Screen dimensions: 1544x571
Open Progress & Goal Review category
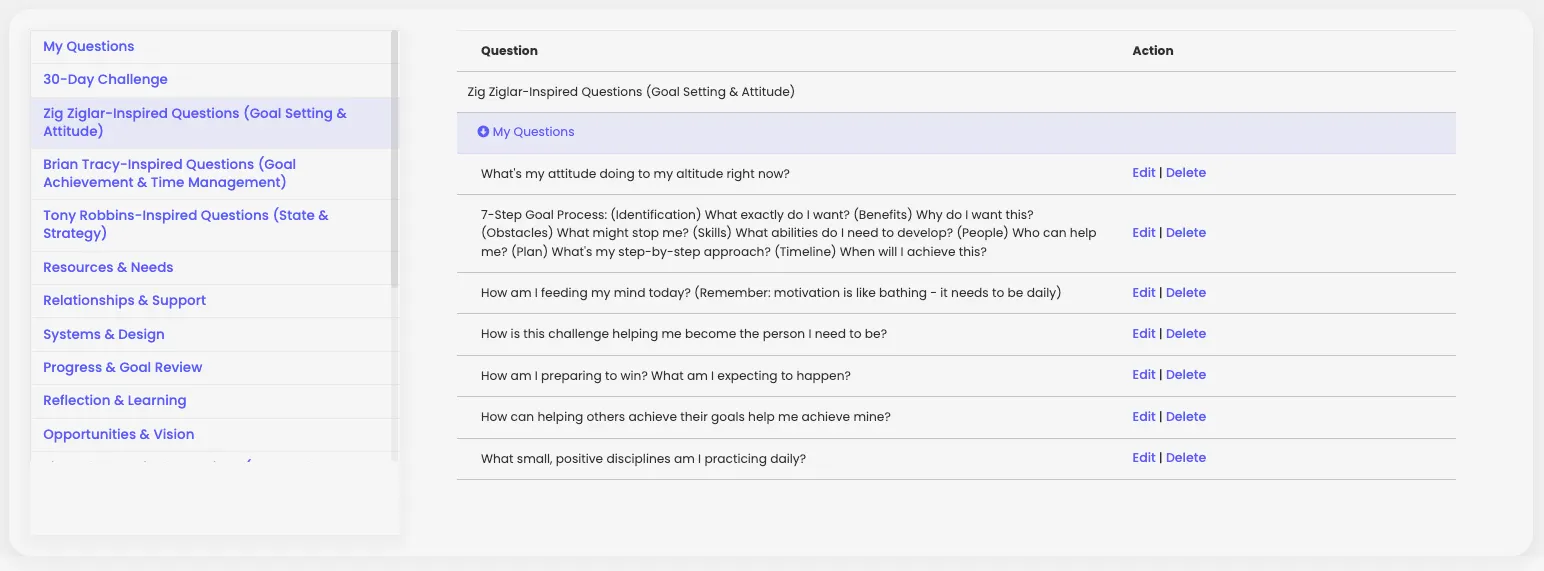[x=122, y=368]
